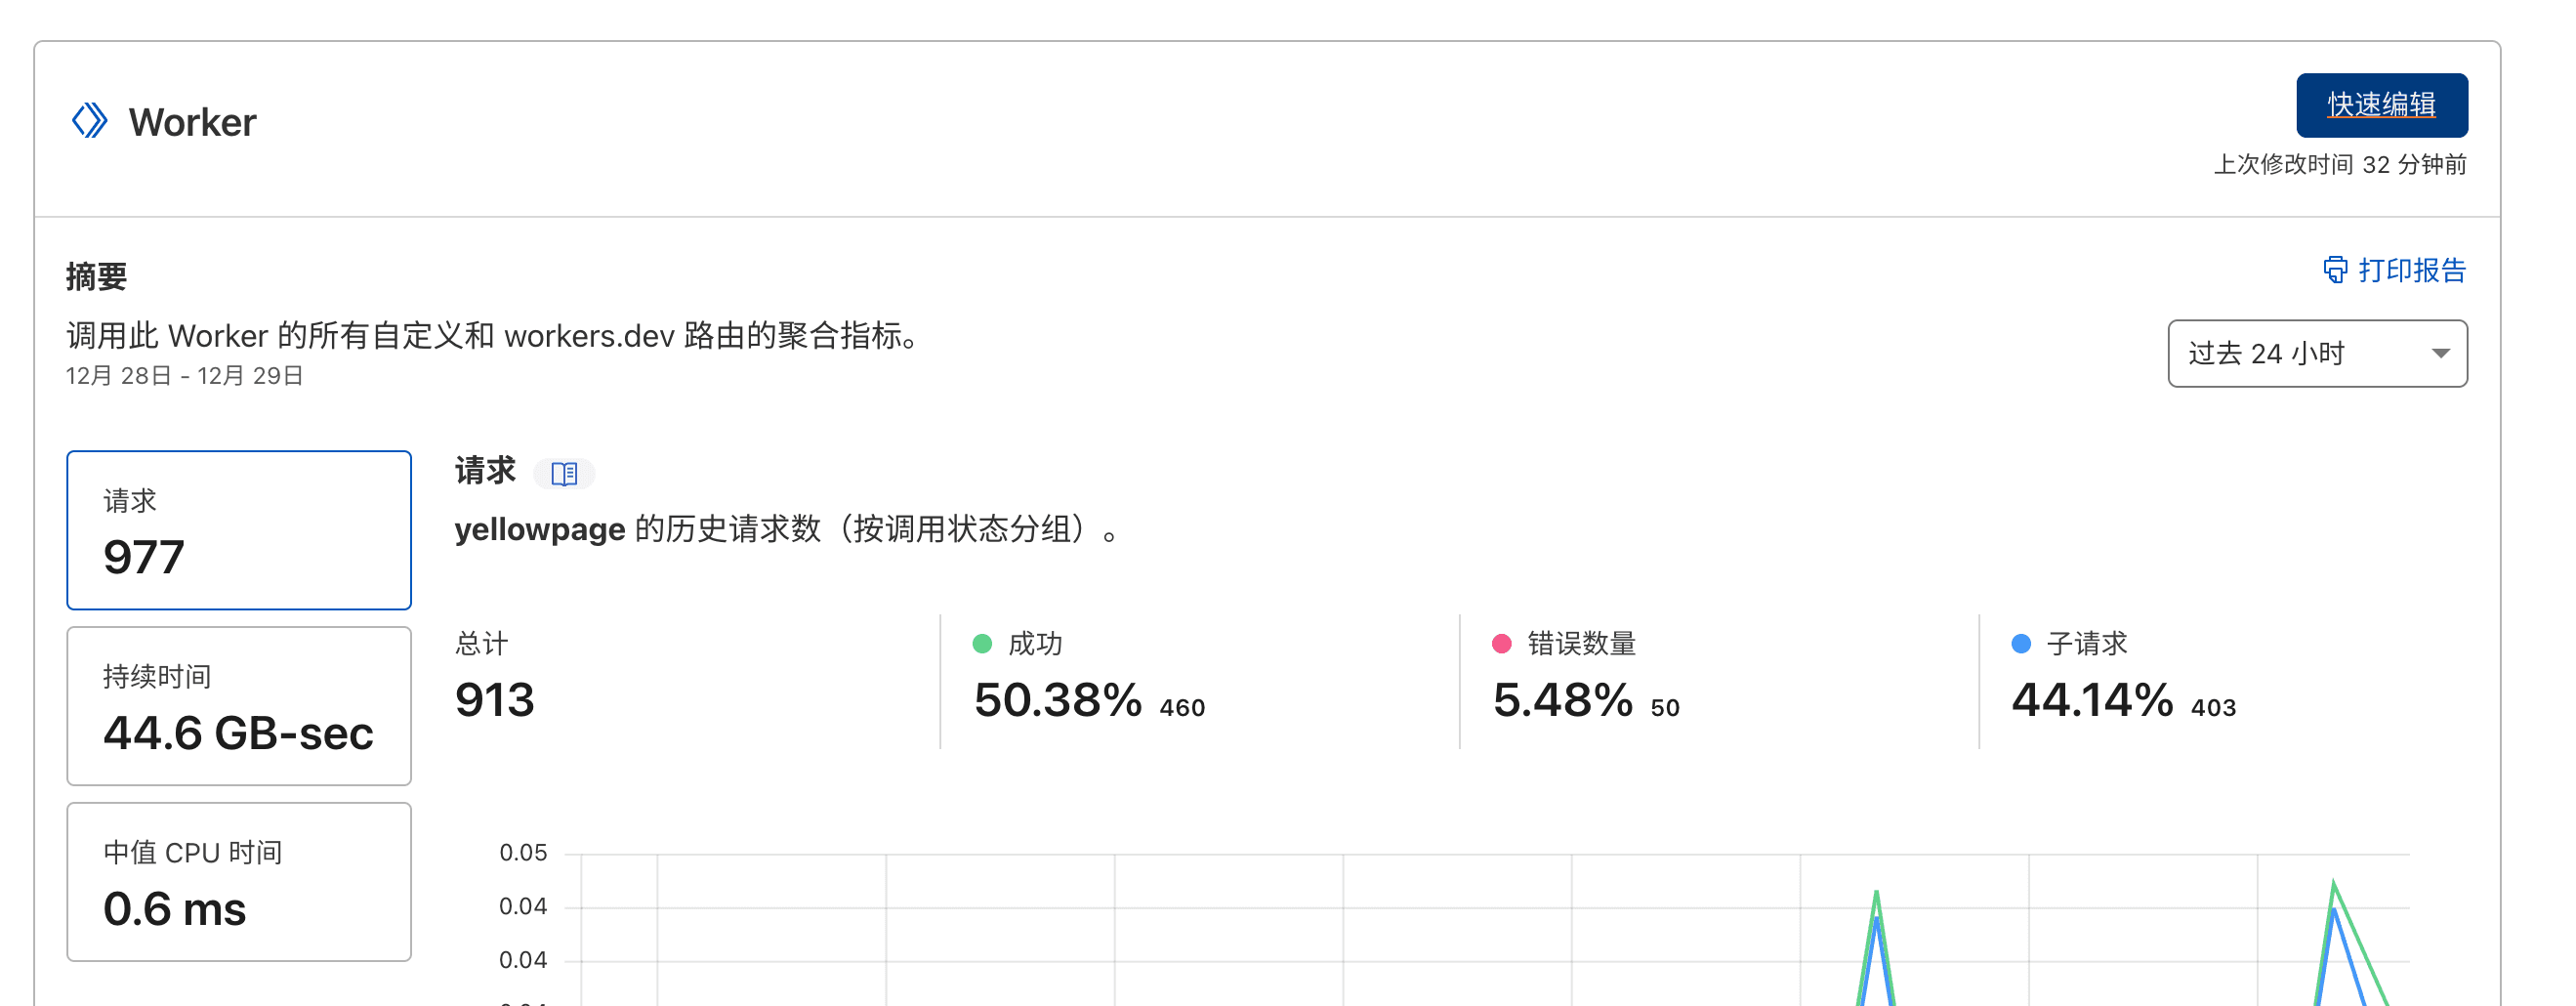The width and height of the screenshot is (2576, 1006).
Task: Toggle the 错误数量 series in the legend
Action: click(1563, 644)
